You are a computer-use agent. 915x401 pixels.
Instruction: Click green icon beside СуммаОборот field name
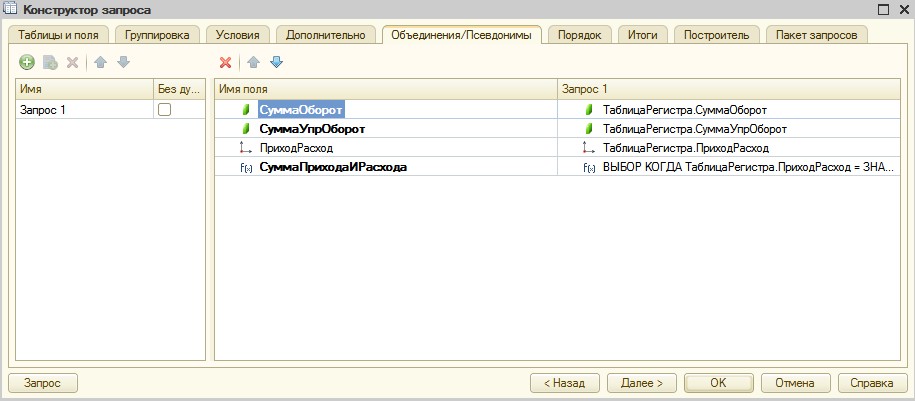(246, 109)
